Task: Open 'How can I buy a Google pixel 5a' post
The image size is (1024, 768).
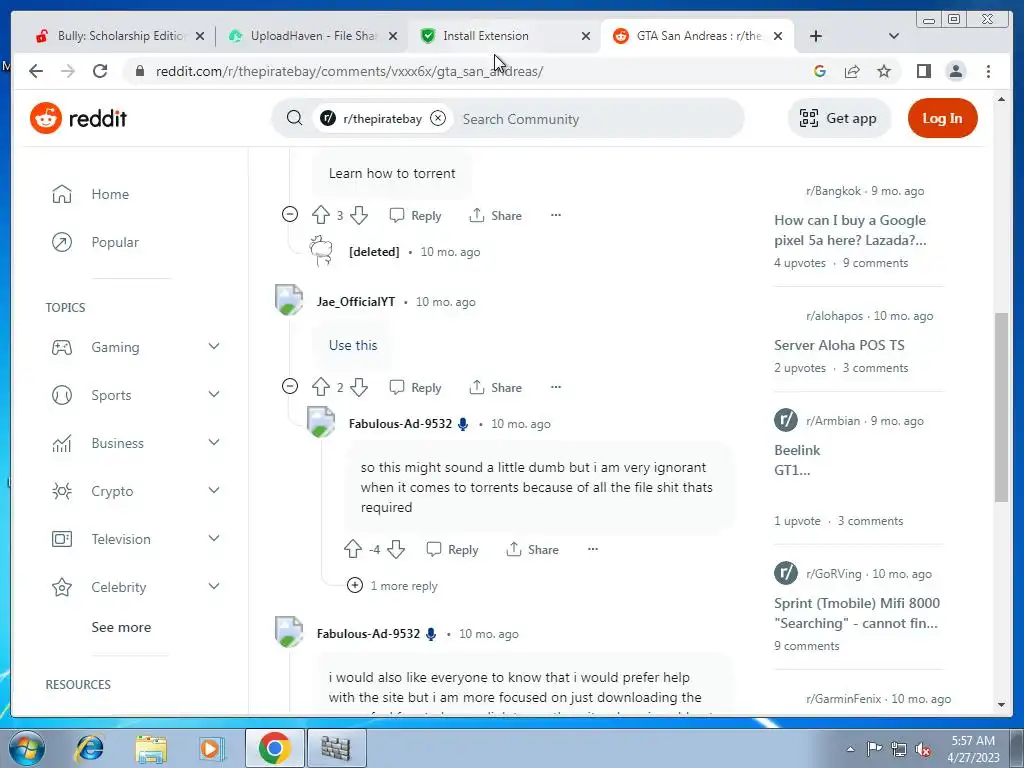Action: (850, 230)
